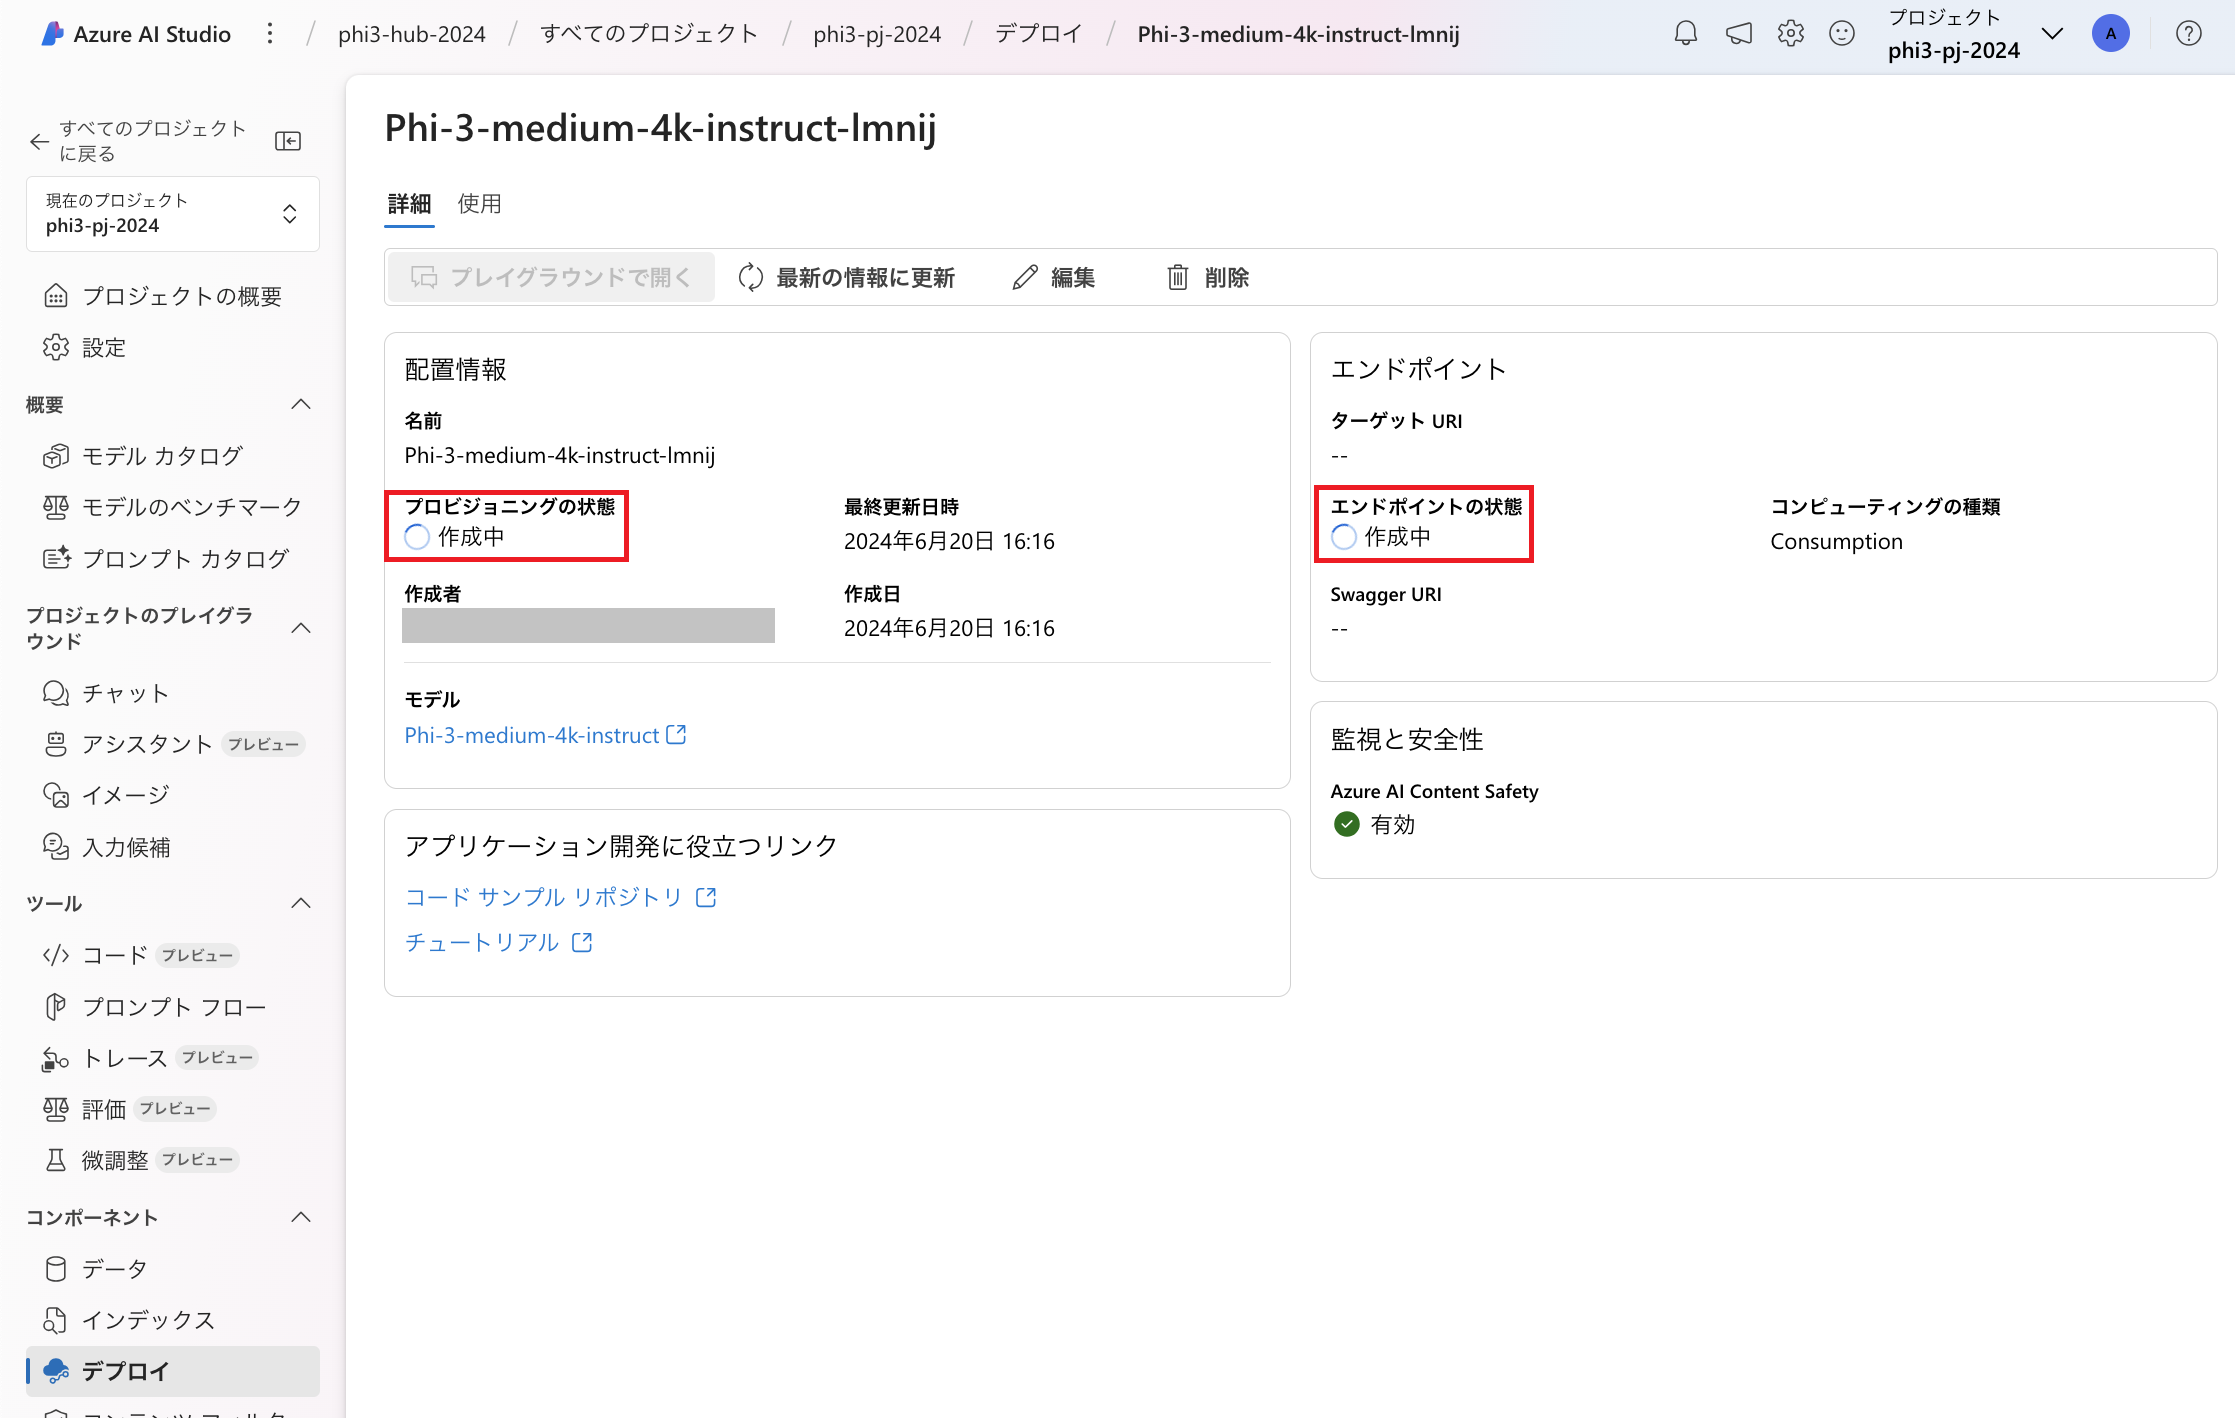
Task: Click 最新の情報に更新 to refresh
Action: pos(846,277)
